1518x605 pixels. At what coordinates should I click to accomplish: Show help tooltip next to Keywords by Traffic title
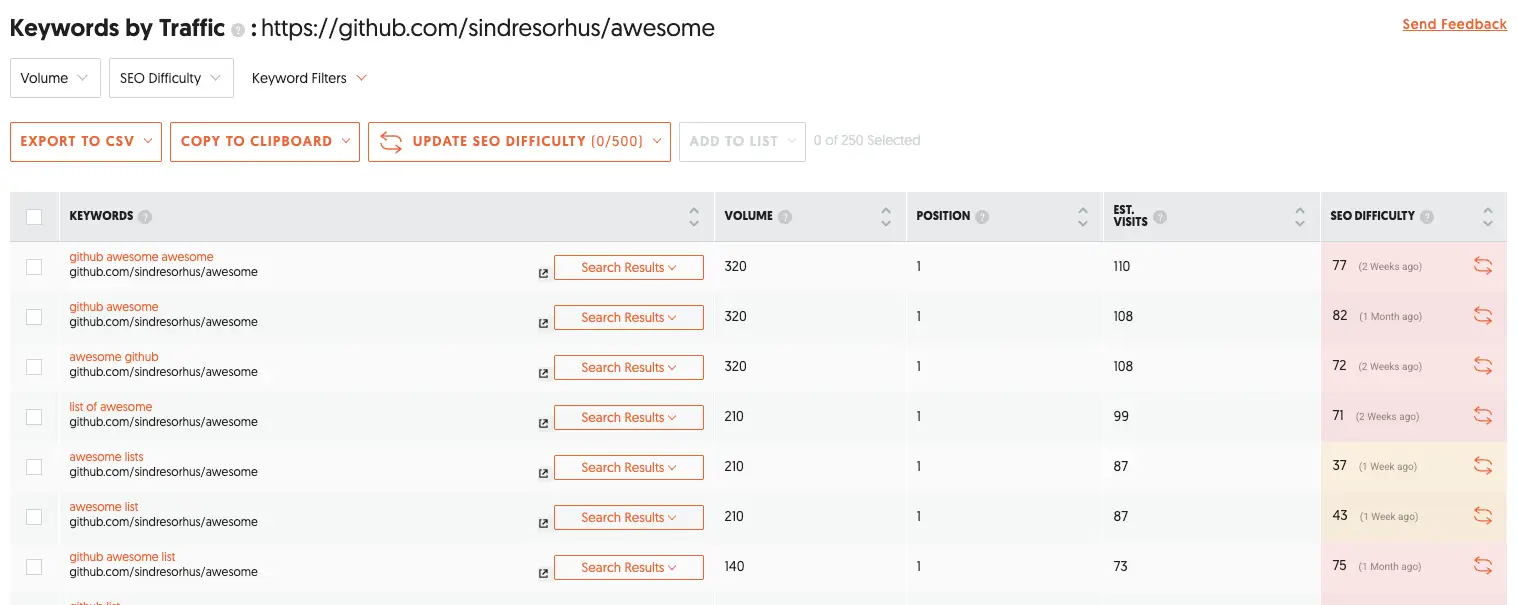pyautogui.click(x=237, y=30)
